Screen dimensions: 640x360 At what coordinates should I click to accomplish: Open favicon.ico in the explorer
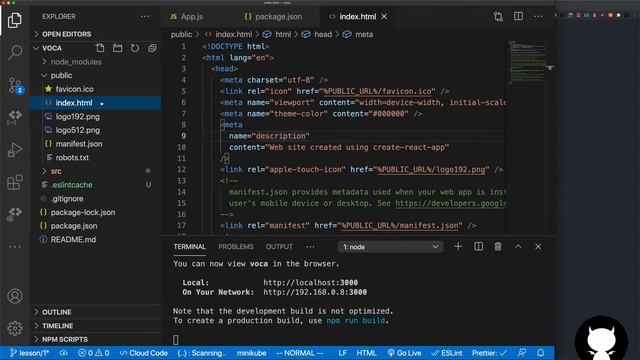tap(96, 89)
